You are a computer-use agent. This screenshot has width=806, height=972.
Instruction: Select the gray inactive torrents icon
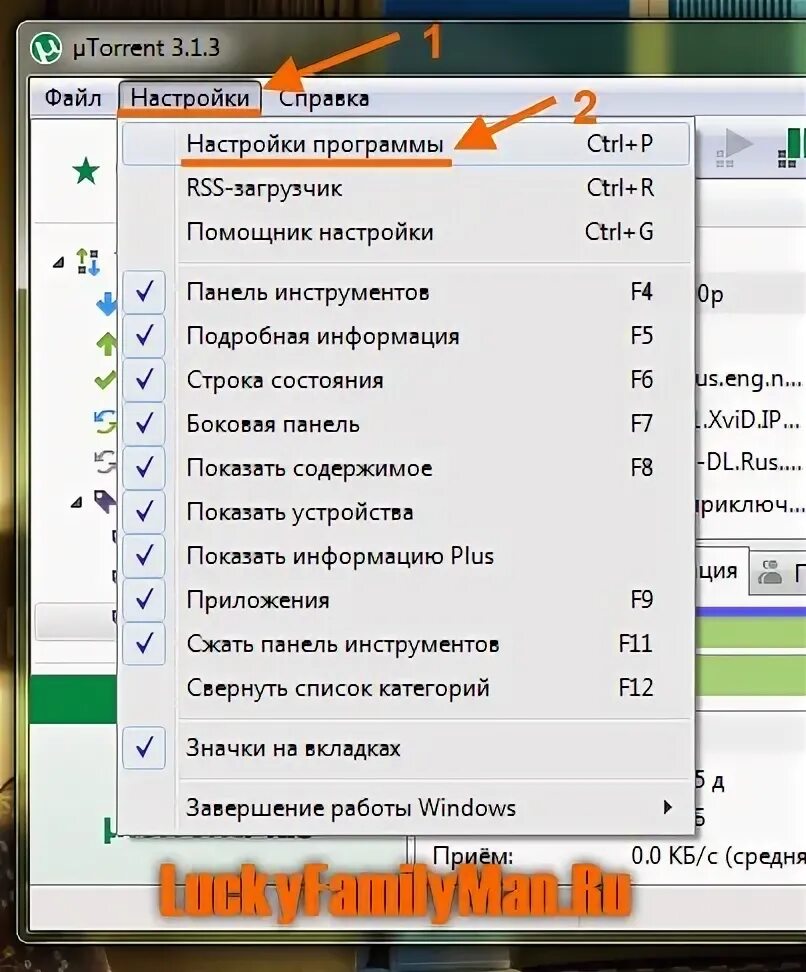pos(105,462)
